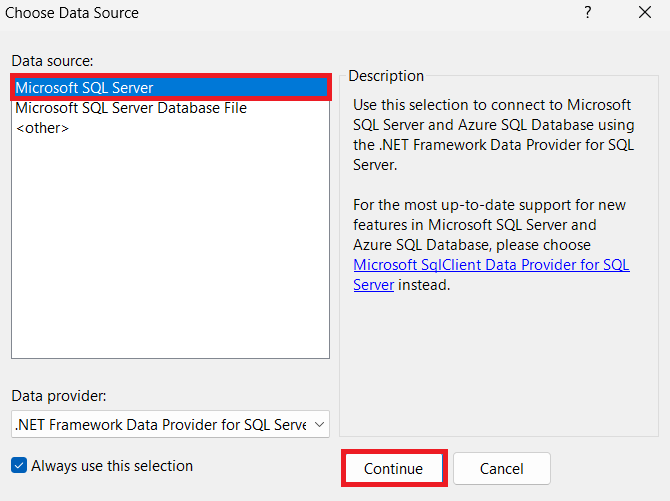Expand the Data provider chevron arrow
The width and height of the screenshot is (670, 501).
pyautogui.click(x=319, y=424)
